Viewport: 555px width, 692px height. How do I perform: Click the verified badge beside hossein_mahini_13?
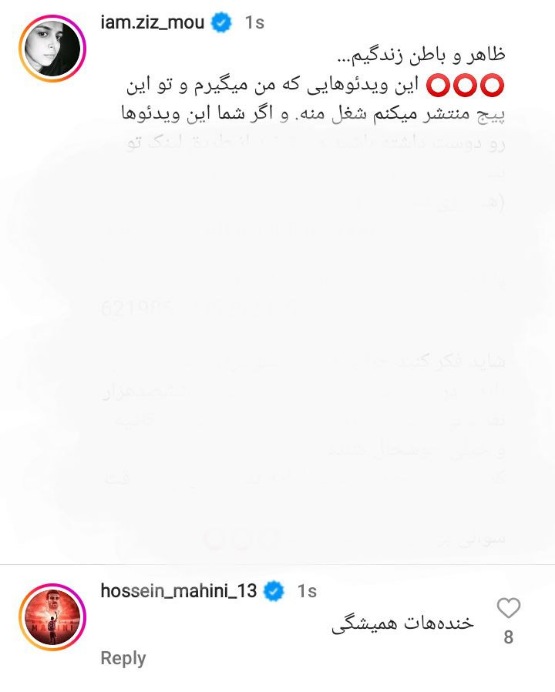274,591
